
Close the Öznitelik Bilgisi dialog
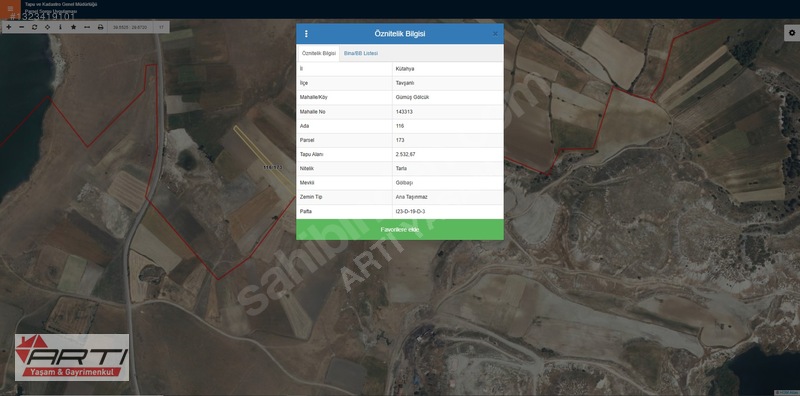[495, 34]
